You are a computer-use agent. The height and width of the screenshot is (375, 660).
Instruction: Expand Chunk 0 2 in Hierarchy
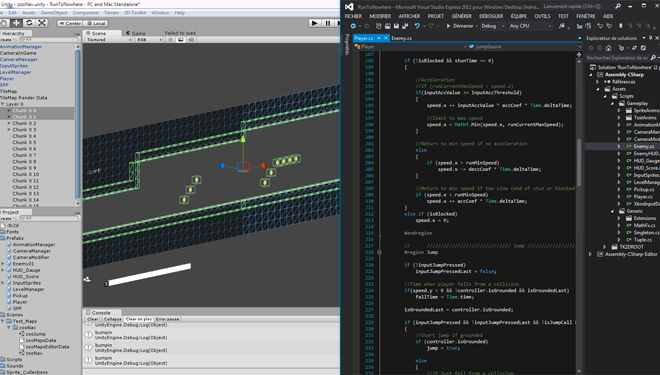point(9,123)
